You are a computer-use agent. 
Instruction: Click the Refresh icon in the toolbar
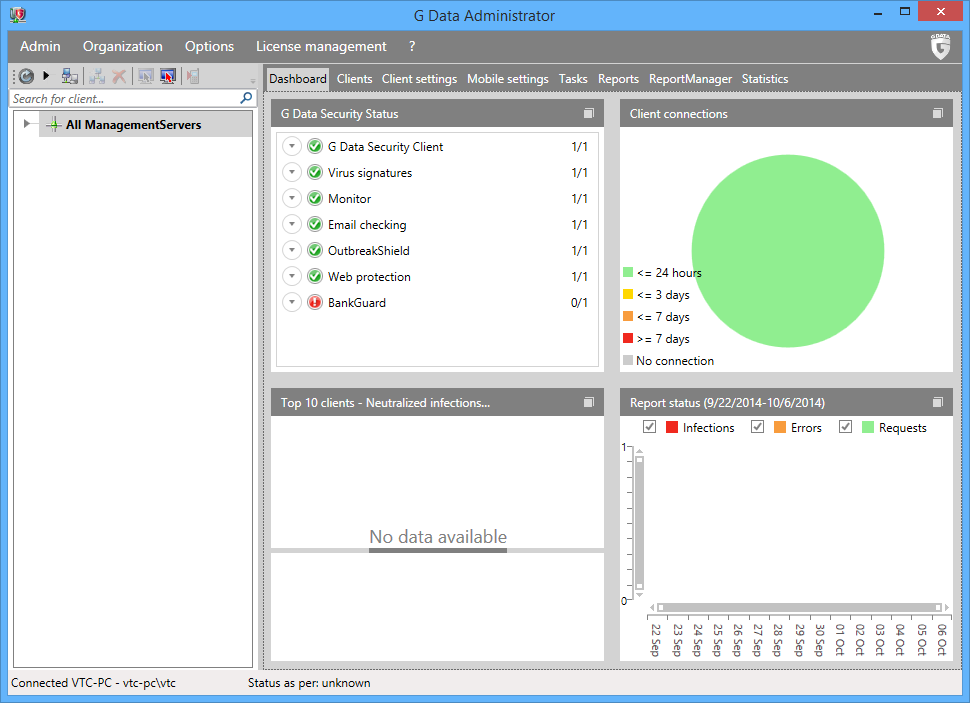pyautogui.click(x=26, y=76)
